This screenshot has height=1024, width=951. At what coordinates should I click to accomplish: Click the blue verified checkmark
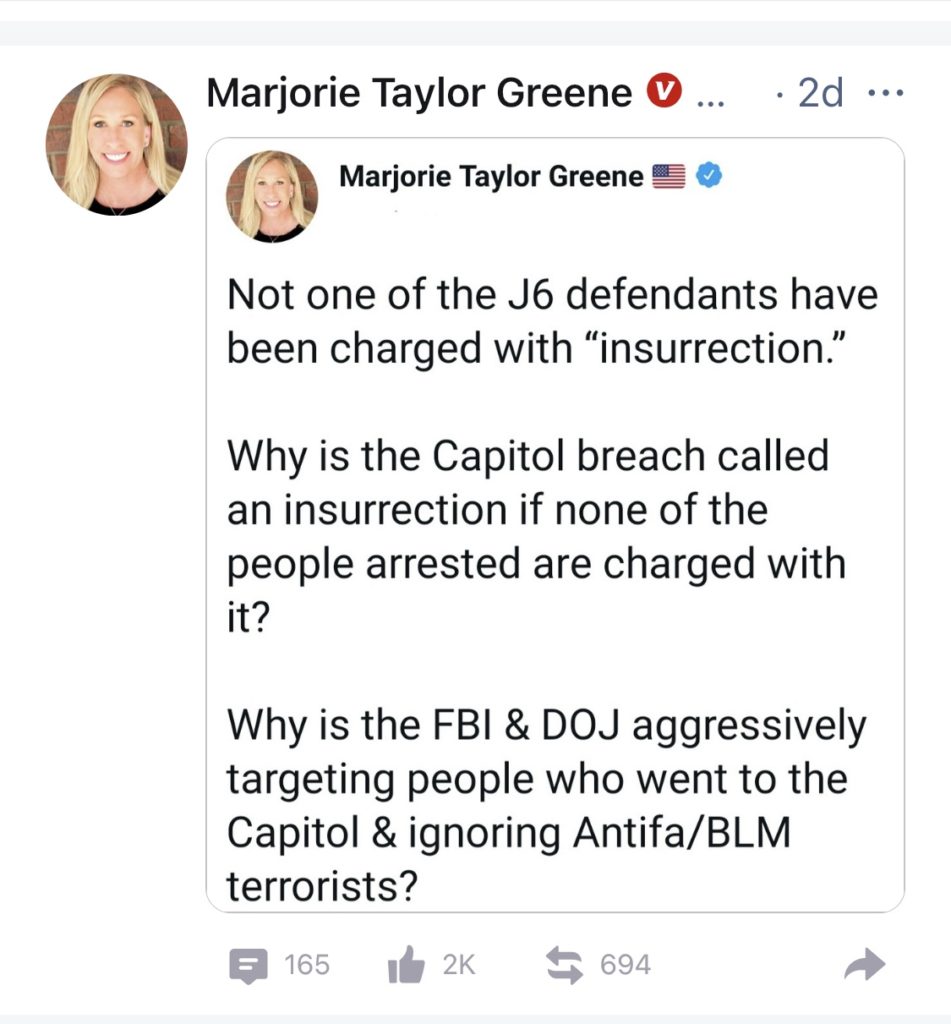tap(709, 177)
